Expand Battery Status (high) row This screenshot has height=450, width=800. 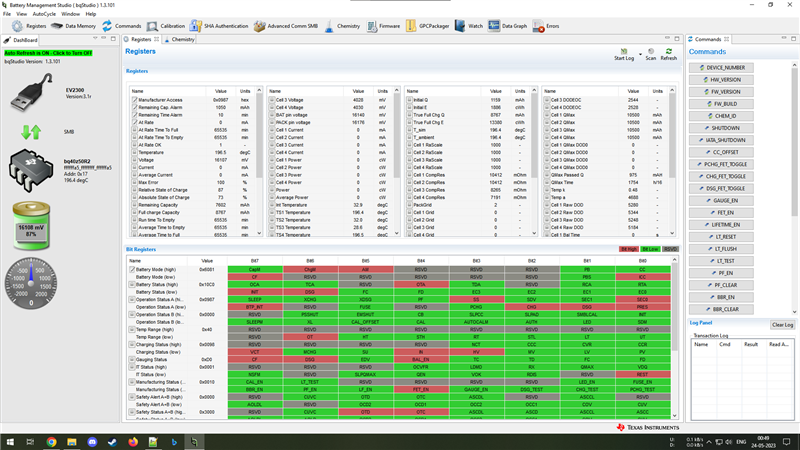point(132,285)
